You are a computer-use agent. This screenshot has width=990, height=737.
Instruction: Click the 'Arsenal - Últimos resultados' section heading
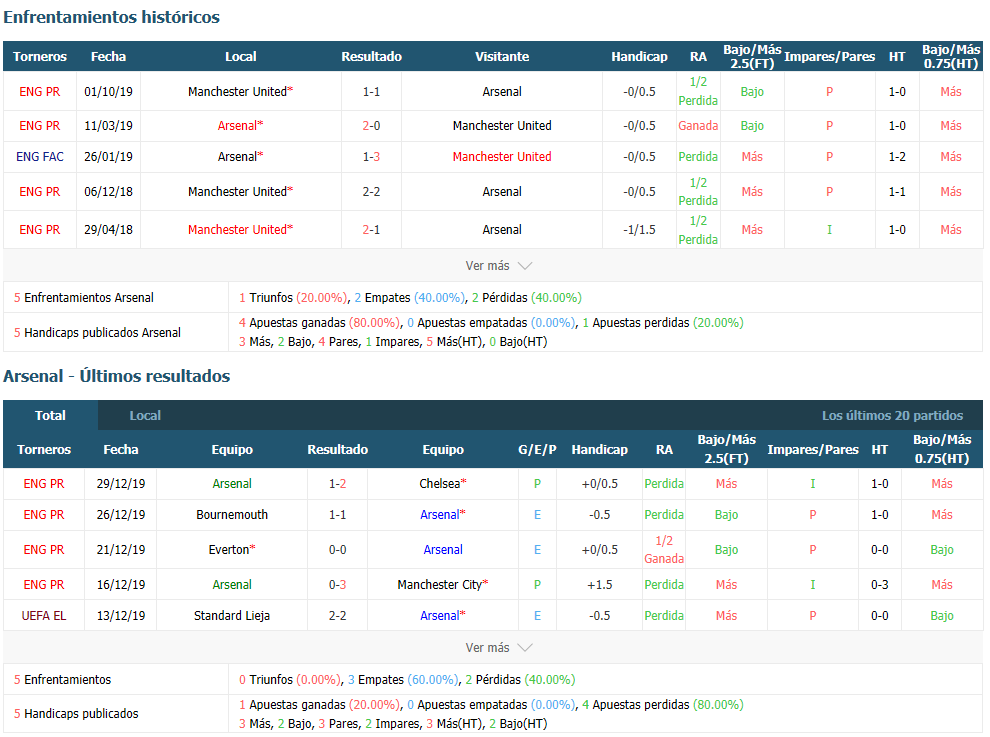117,376
